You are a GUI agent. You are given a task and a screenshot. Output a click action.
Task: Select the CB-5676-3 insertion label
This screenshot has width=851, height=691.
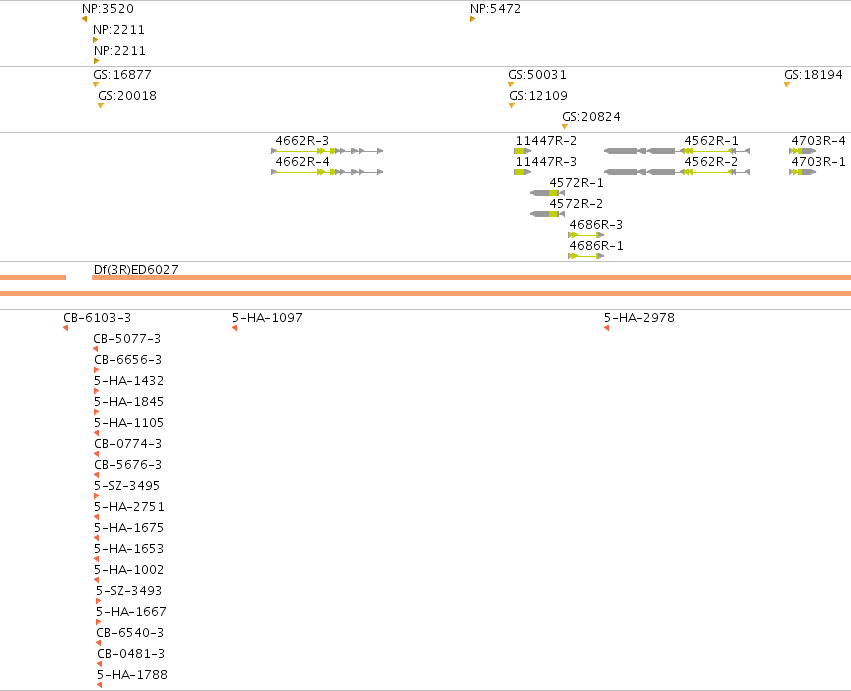128,465
